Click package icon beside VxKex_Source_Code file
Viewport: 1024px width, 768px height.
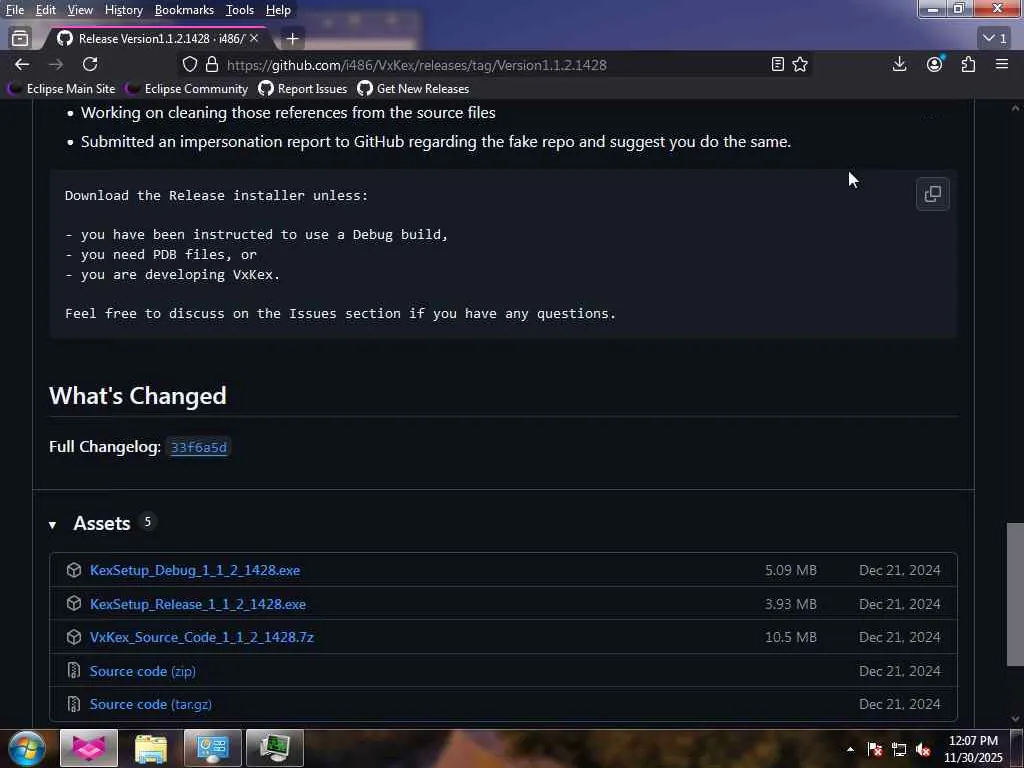coord(74,637)
